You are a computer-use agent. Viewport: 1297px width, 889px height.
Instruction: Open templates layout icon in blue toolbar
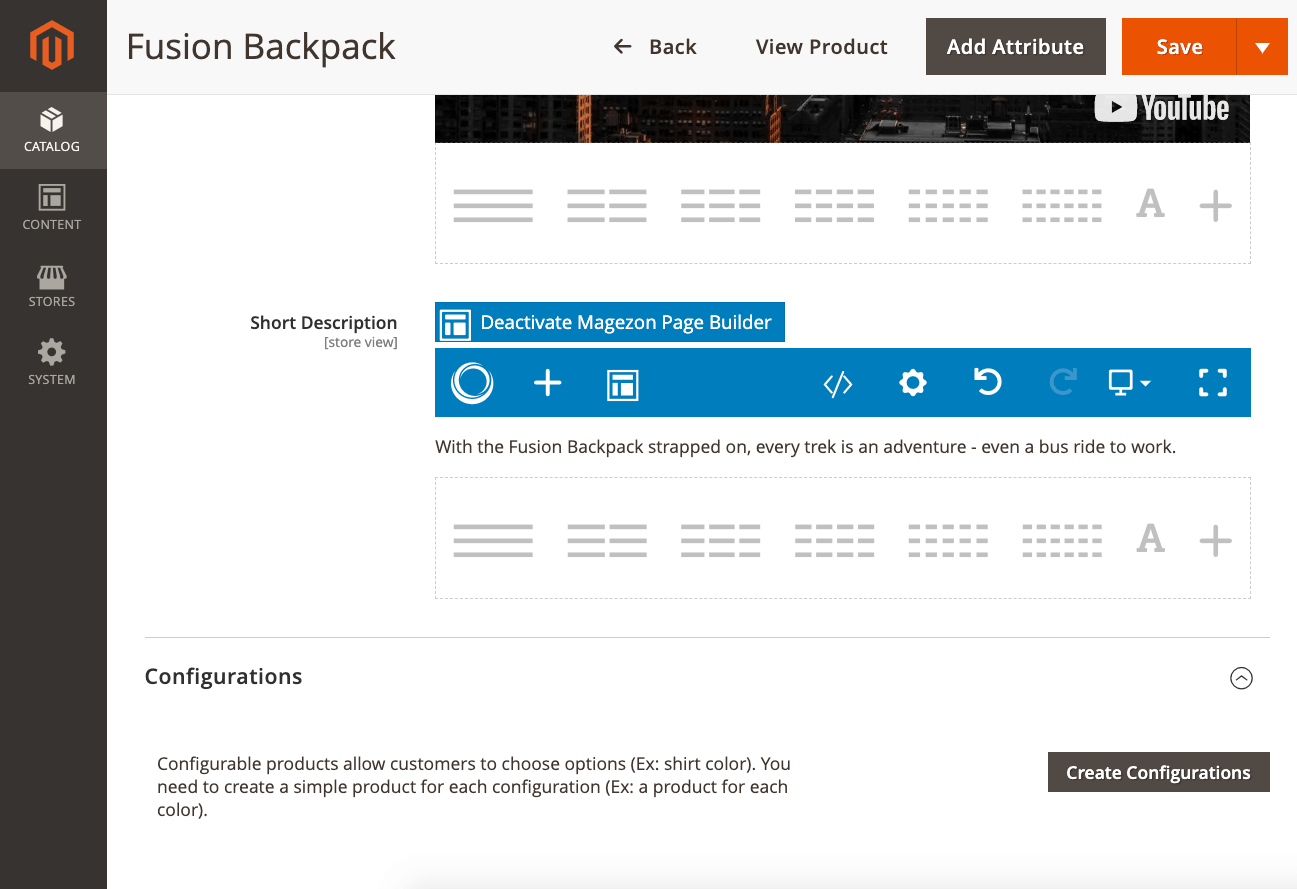pyautogui.click(x=622, y=384)
